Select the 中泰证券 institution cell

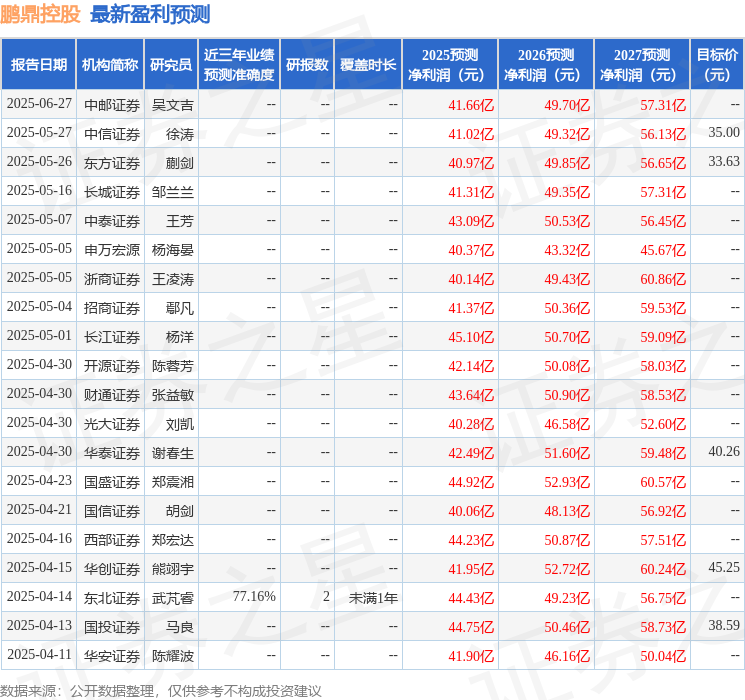point(112,221)
